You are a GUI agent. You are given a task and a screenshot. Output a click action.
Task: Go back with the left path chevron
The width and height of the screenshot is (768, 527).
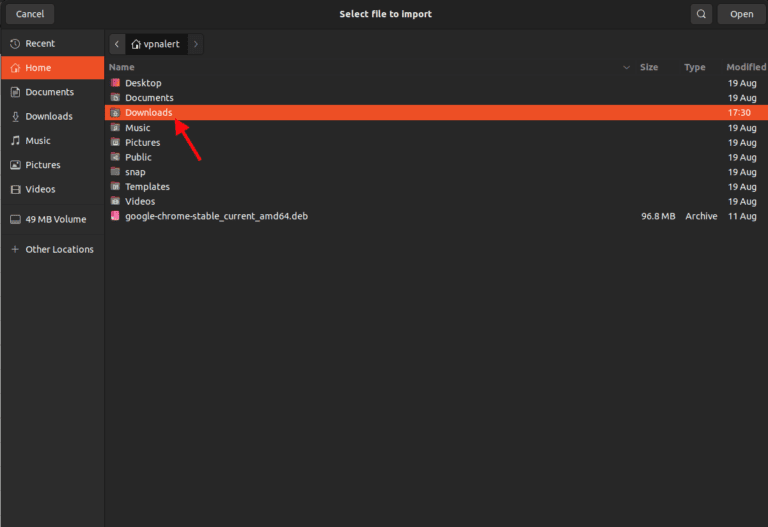click(x=117, y=44)
